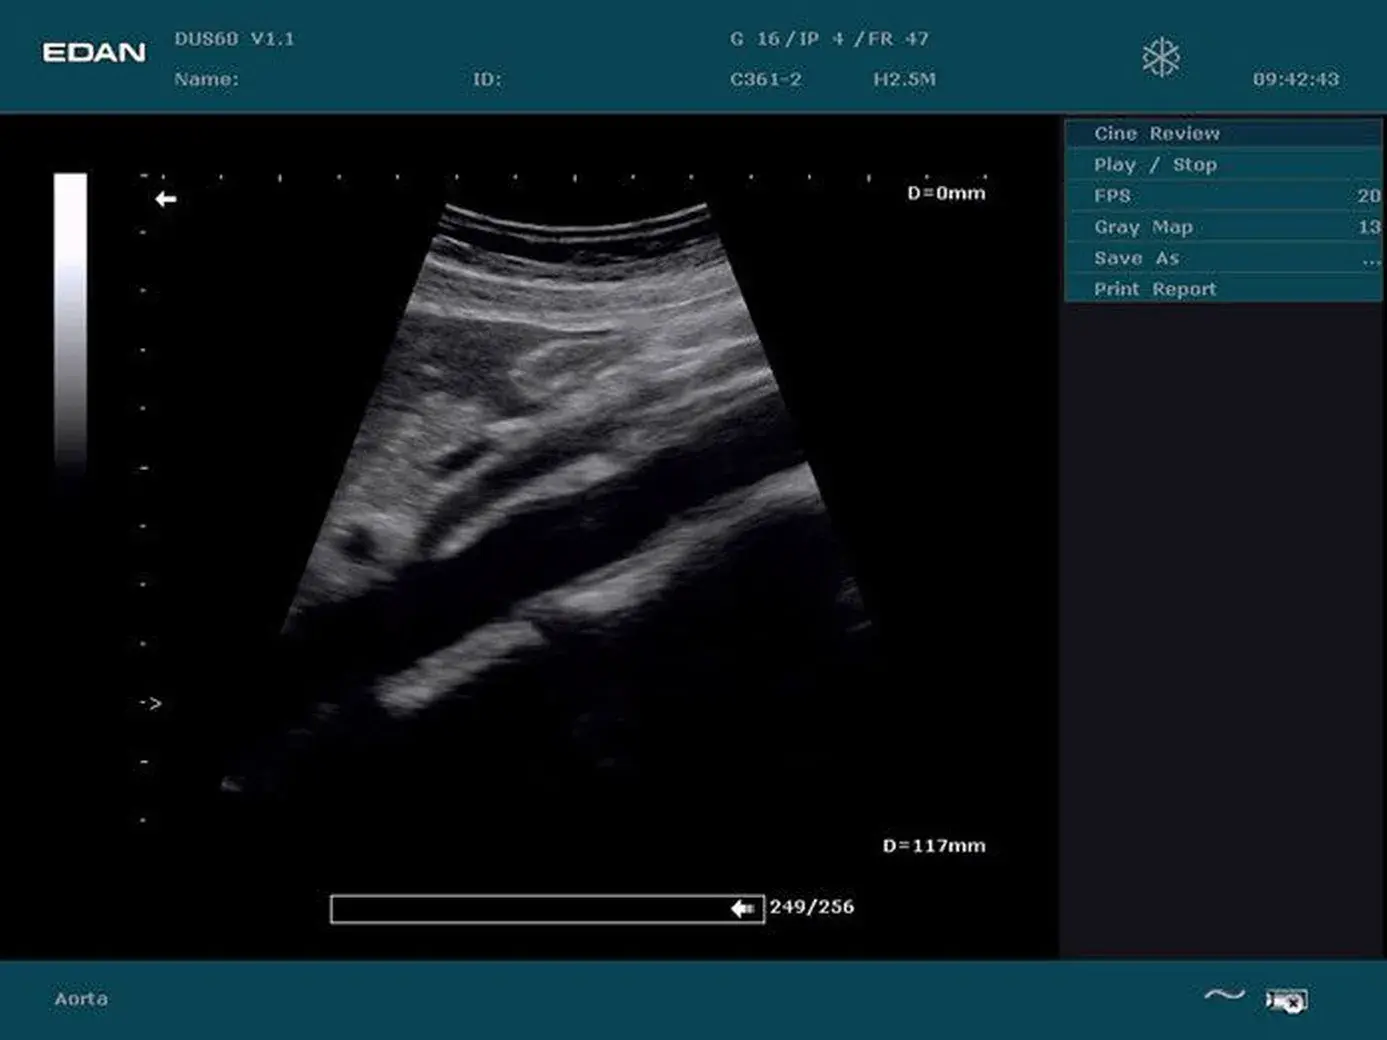Open the Save As option
The height and width of the screenshot is (1040, 1387).
tap(1223, 257)
